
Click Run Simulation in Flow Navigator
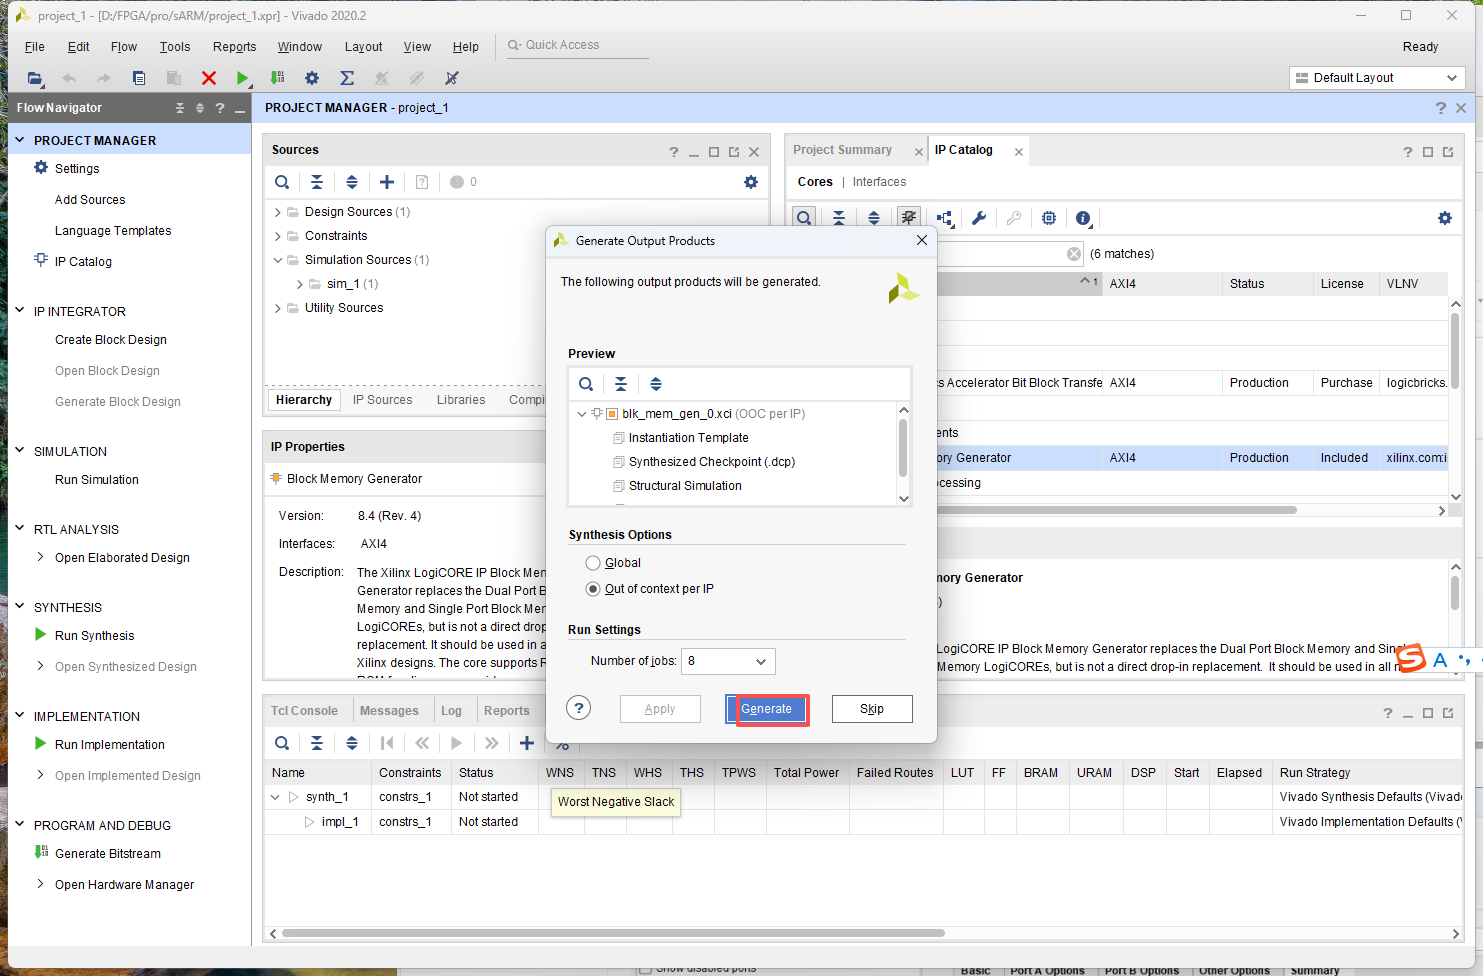(x=97, y=480)
